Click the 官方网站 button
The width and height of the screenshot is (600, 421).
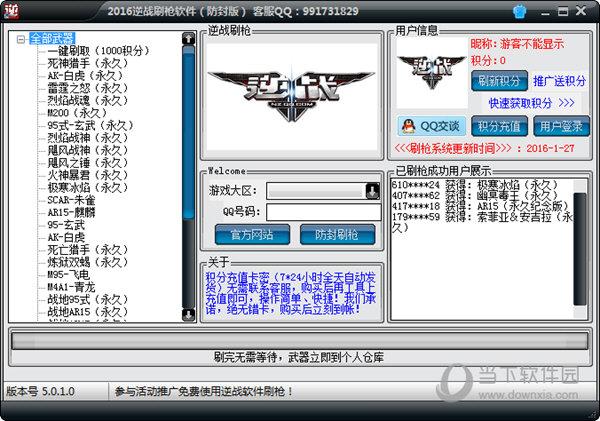tap(252, 234)
